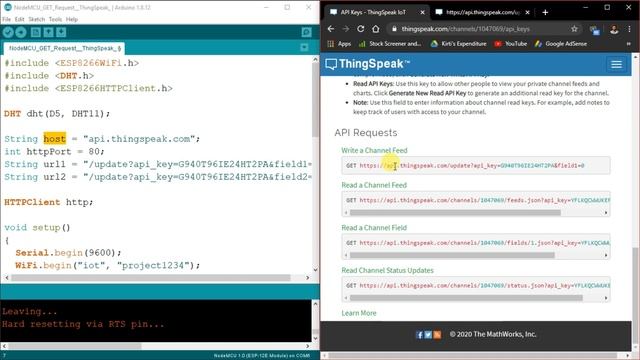This screenshot has width=640, height=360.
Task: Click the scrollbar under Read a Channel Field
Action: [452, 256]
